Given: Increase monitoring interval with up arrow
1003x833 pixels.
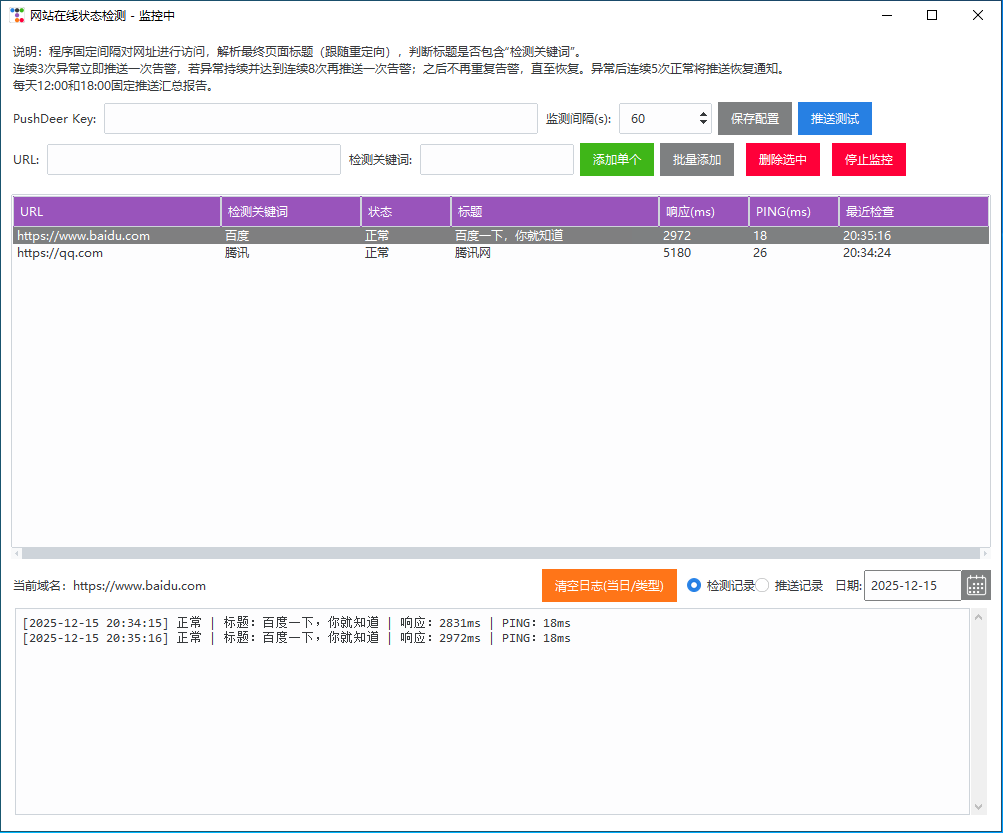Looking at the screenshot, I should [704, 113].
